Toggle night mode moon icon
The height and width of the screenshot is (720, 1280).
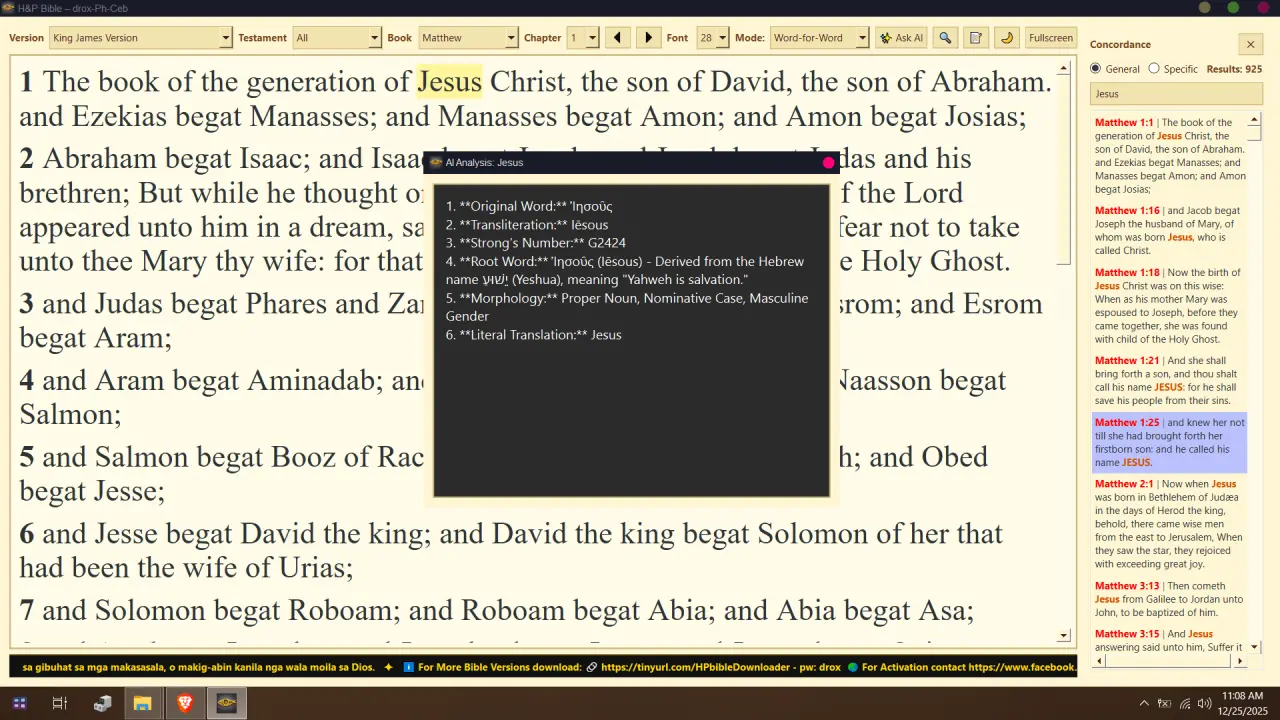[1007, 38]
